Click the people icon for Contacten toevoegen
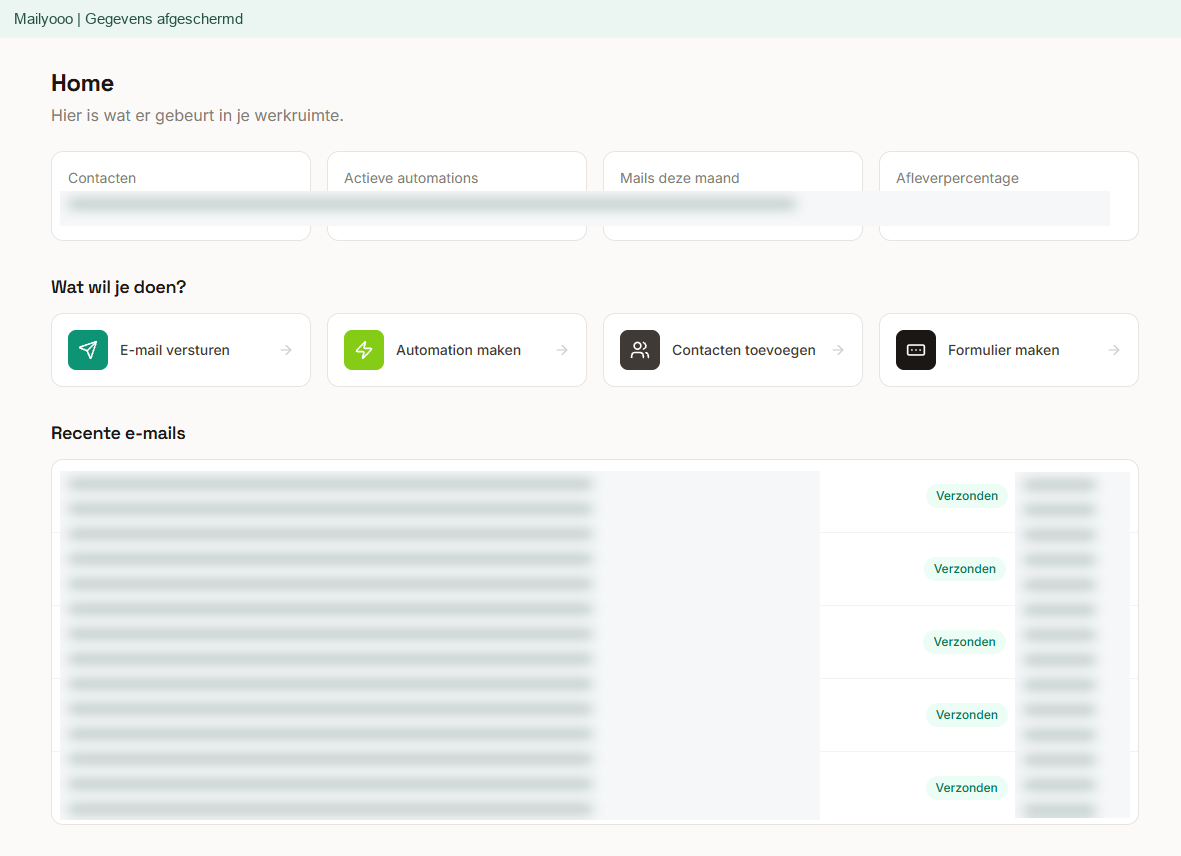 click(640, 350)
